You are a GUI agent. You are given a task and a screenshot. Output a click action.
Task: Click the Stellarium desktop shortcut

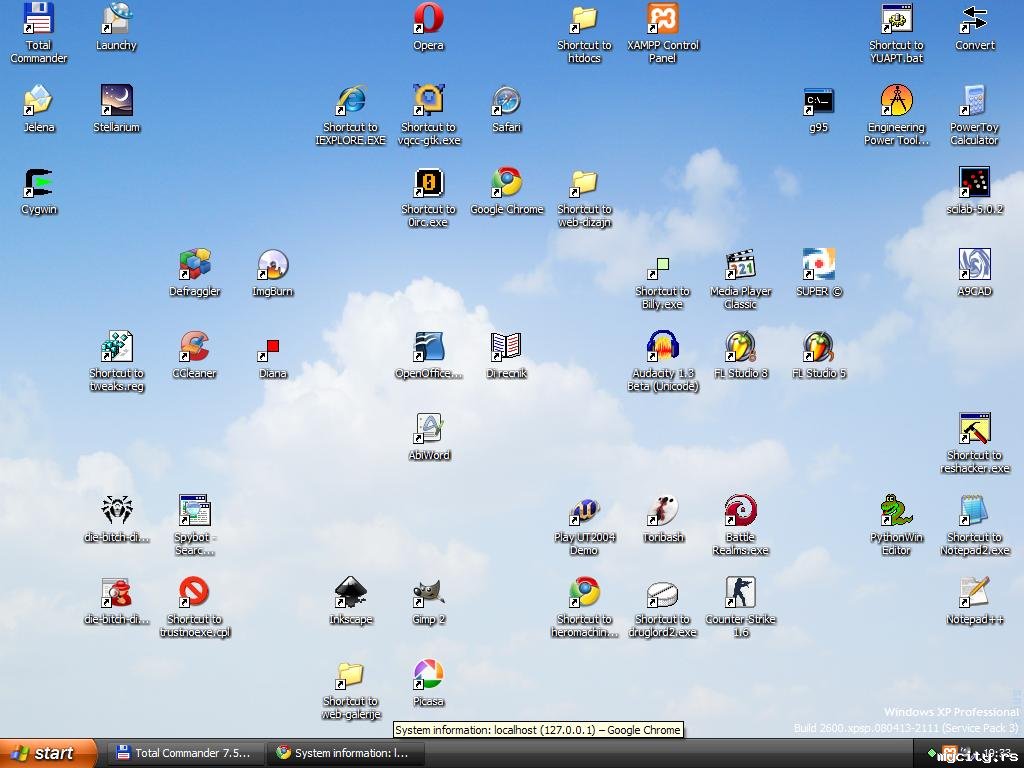(x=116, y=101)
